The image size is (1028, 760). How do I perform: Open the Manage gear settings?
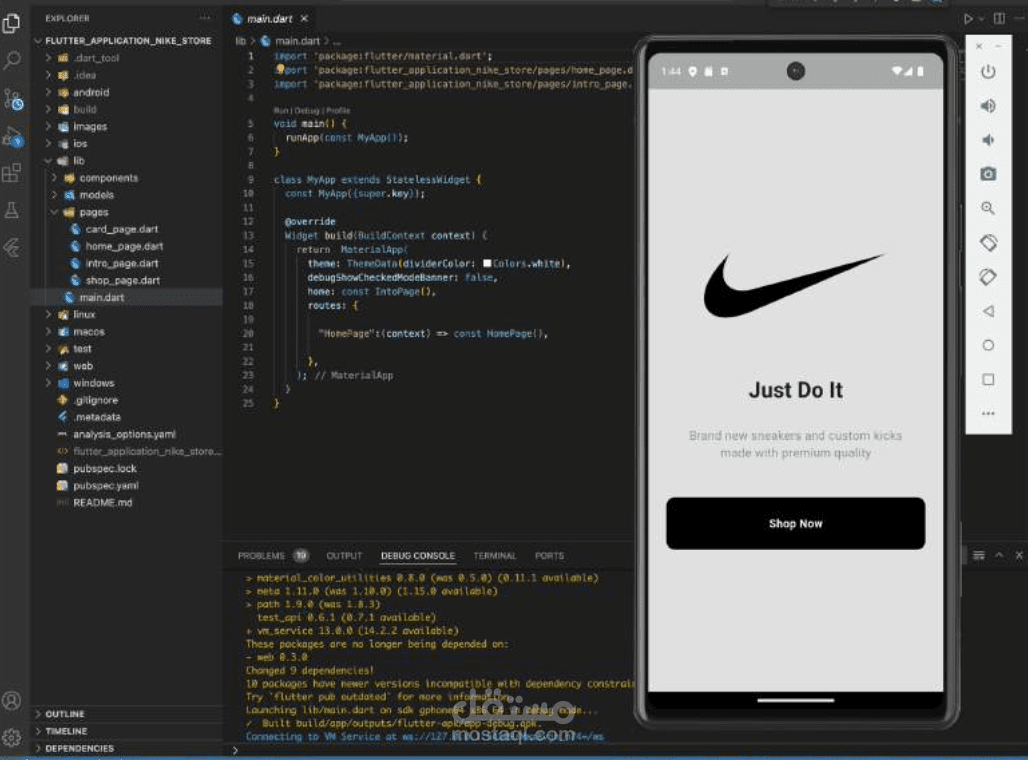tap(11, 738)
